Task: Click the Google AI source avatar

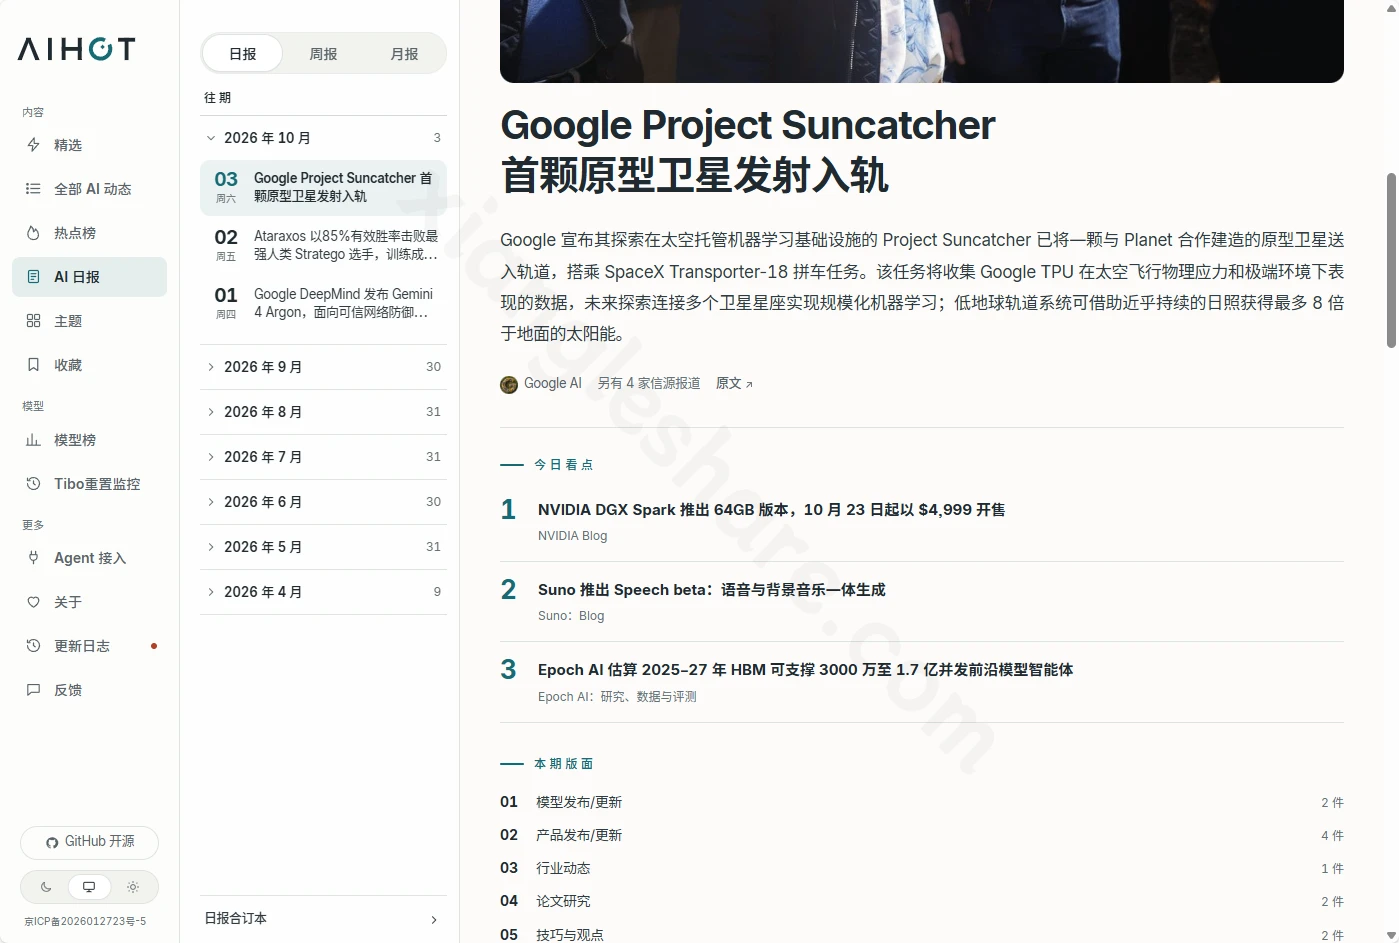Action: (509, 384)
